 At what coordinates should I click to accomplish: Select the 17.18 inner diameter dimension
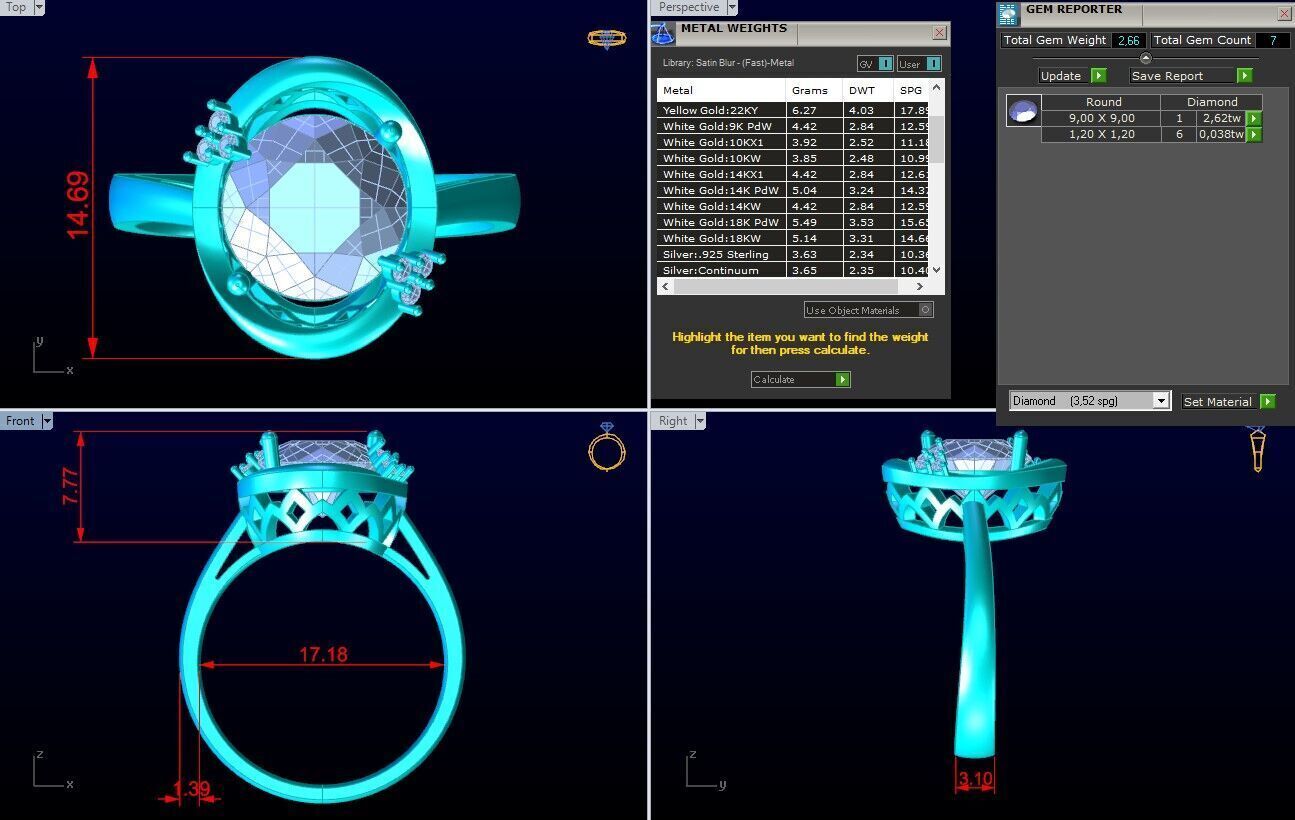pos(323,655)
